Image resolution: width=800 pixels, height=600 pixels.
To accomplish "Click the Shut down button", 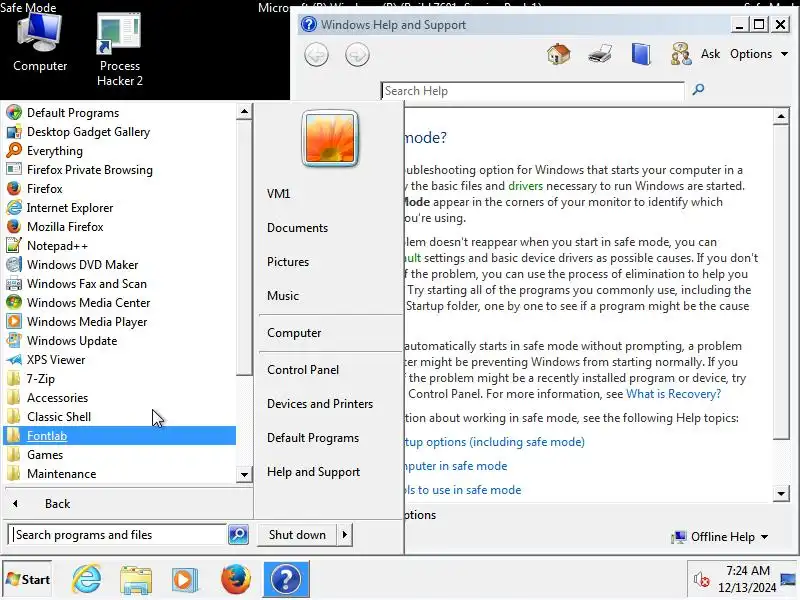I will click(297, 535).
